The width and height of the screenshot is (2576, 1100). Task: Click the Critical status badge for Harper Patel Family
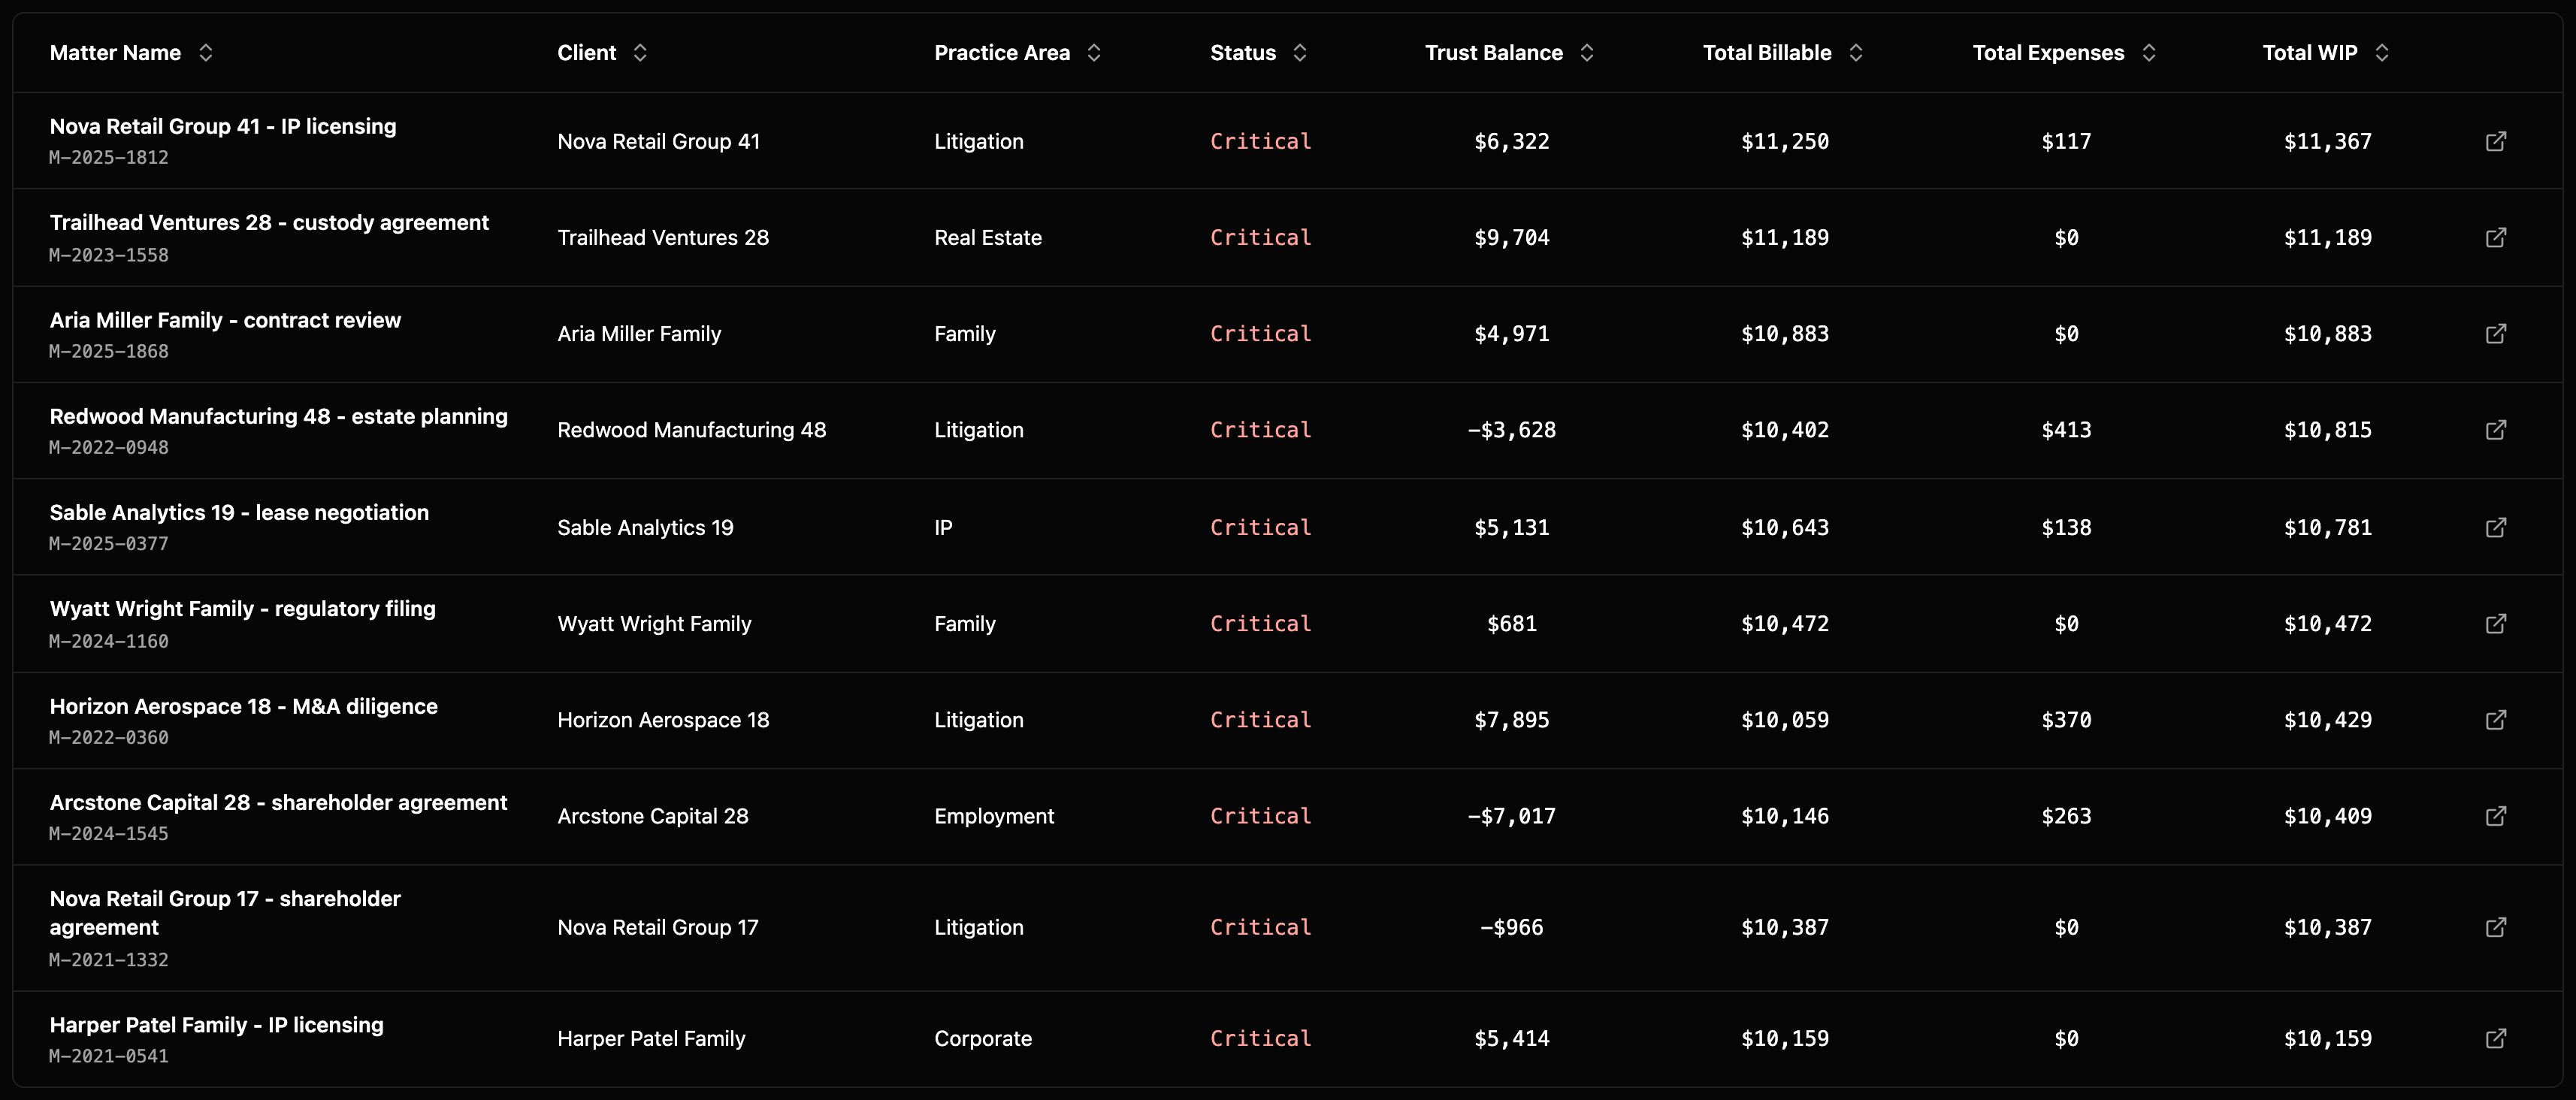click(1260, 1038)
